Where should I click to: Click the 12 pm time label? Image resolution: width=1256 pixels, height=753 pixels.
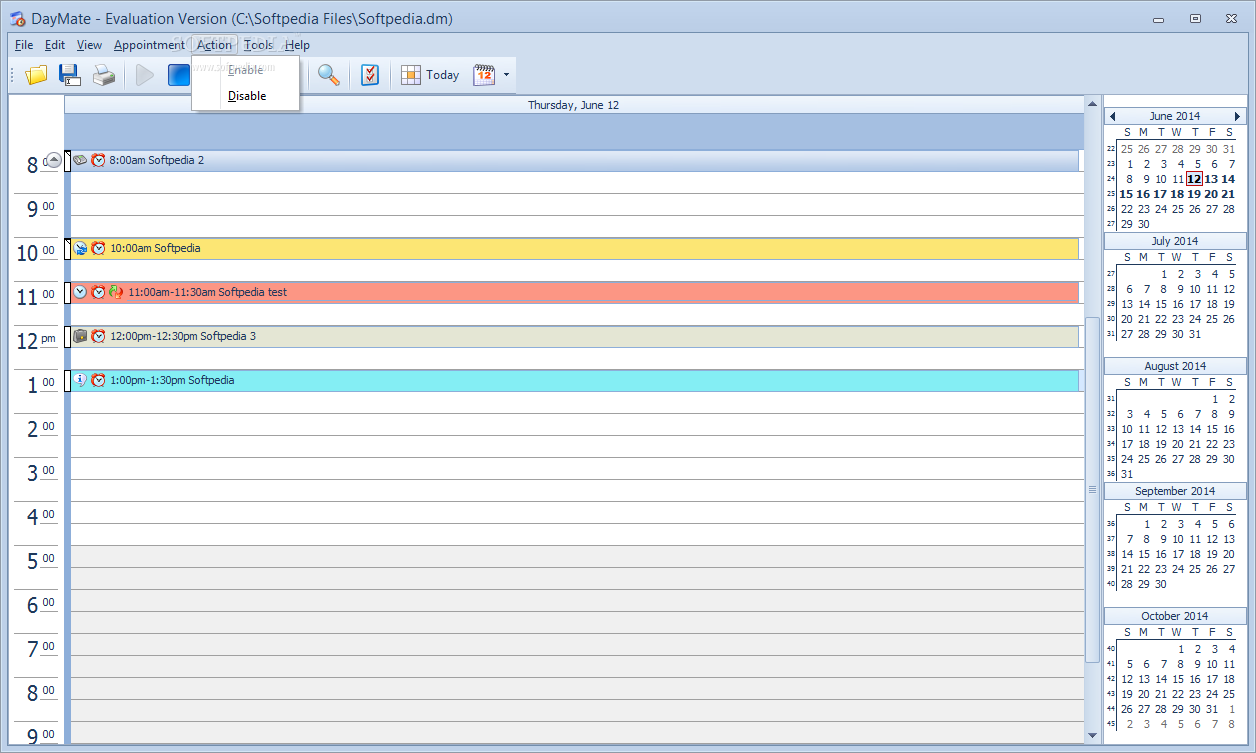point(37,341)
